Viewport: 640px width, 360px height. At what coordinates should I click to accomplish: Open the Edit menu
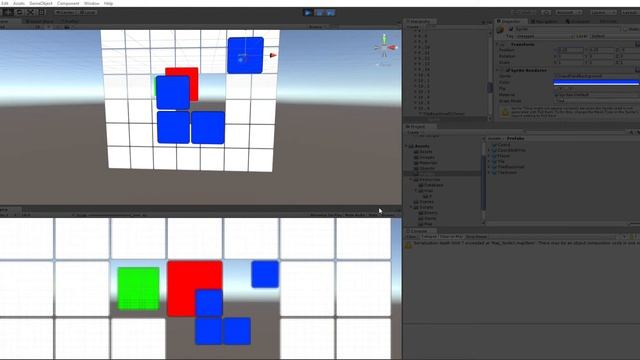point(4,3)
